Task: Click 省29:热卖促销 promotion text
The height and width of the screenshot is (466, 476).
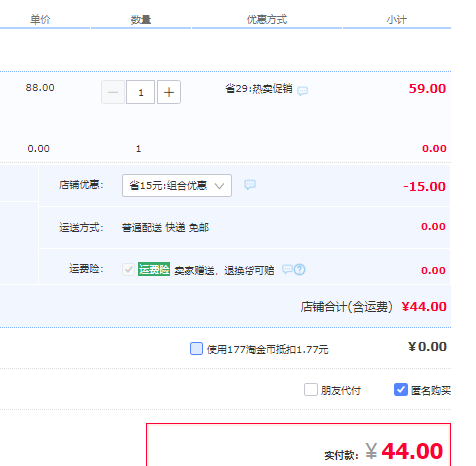Action: [x=259, y=89]
